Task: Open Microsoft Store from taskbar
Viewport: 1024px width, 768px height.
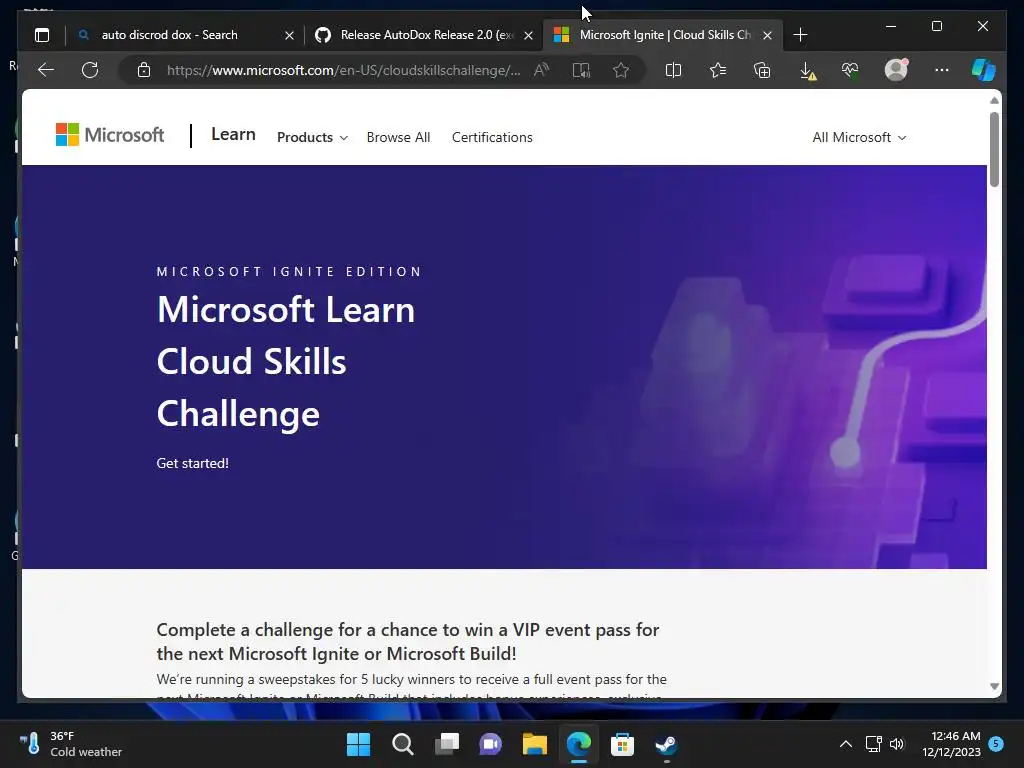Action: 622,744
